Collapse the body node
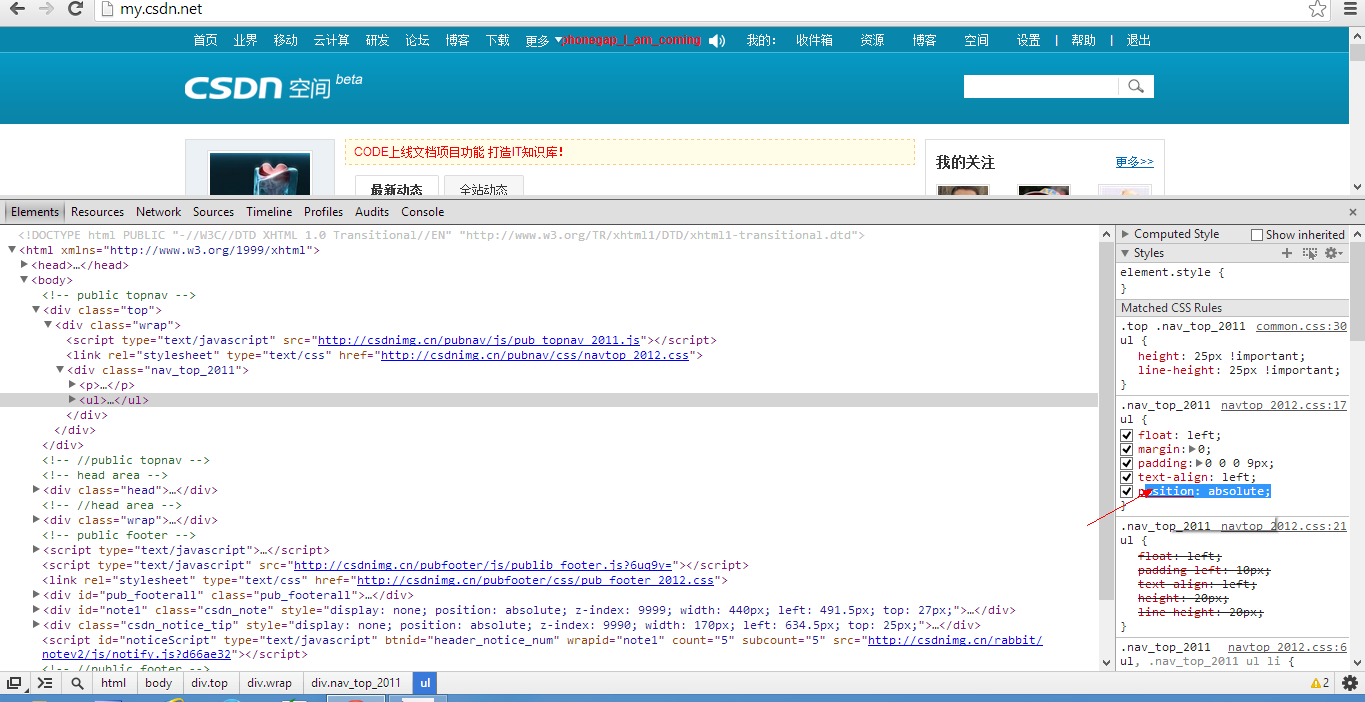This screenshot has height=702, width=1365. (x=24, y=280)
